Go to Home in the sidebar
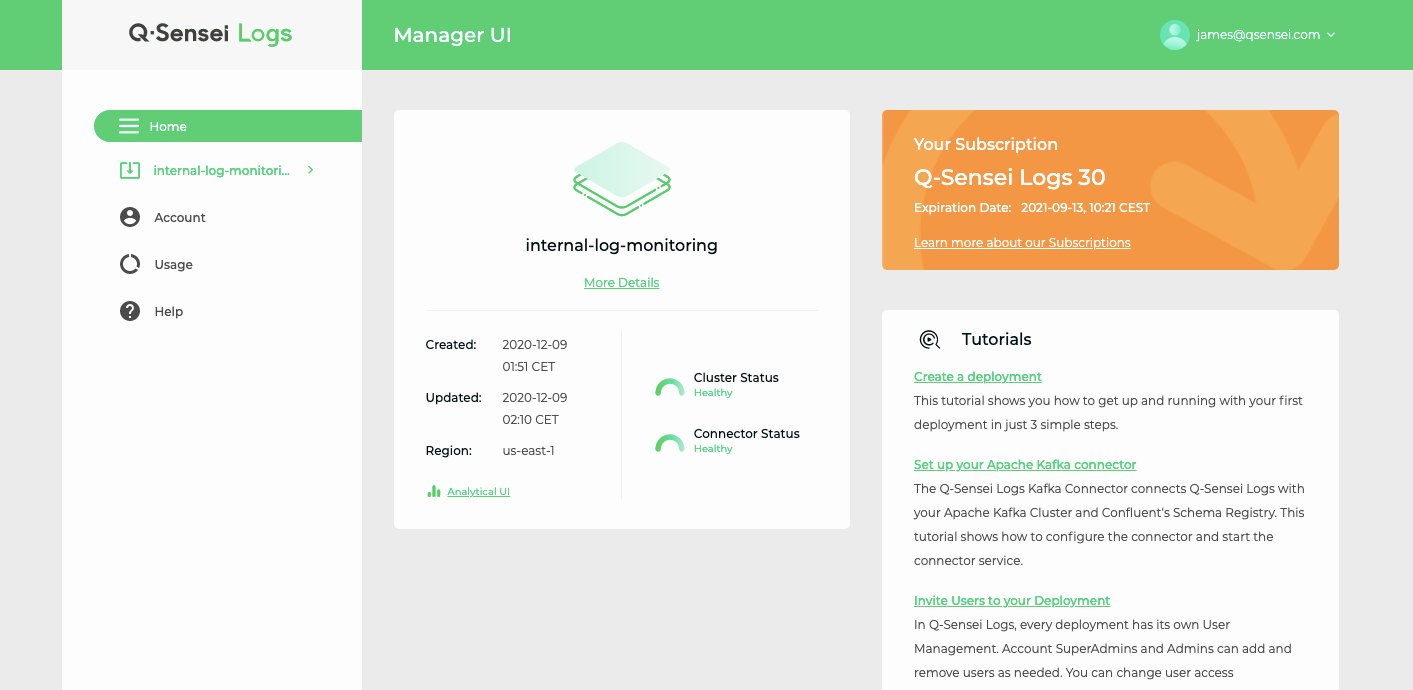This screenshot has width=1413, height=690. point(228,126)
